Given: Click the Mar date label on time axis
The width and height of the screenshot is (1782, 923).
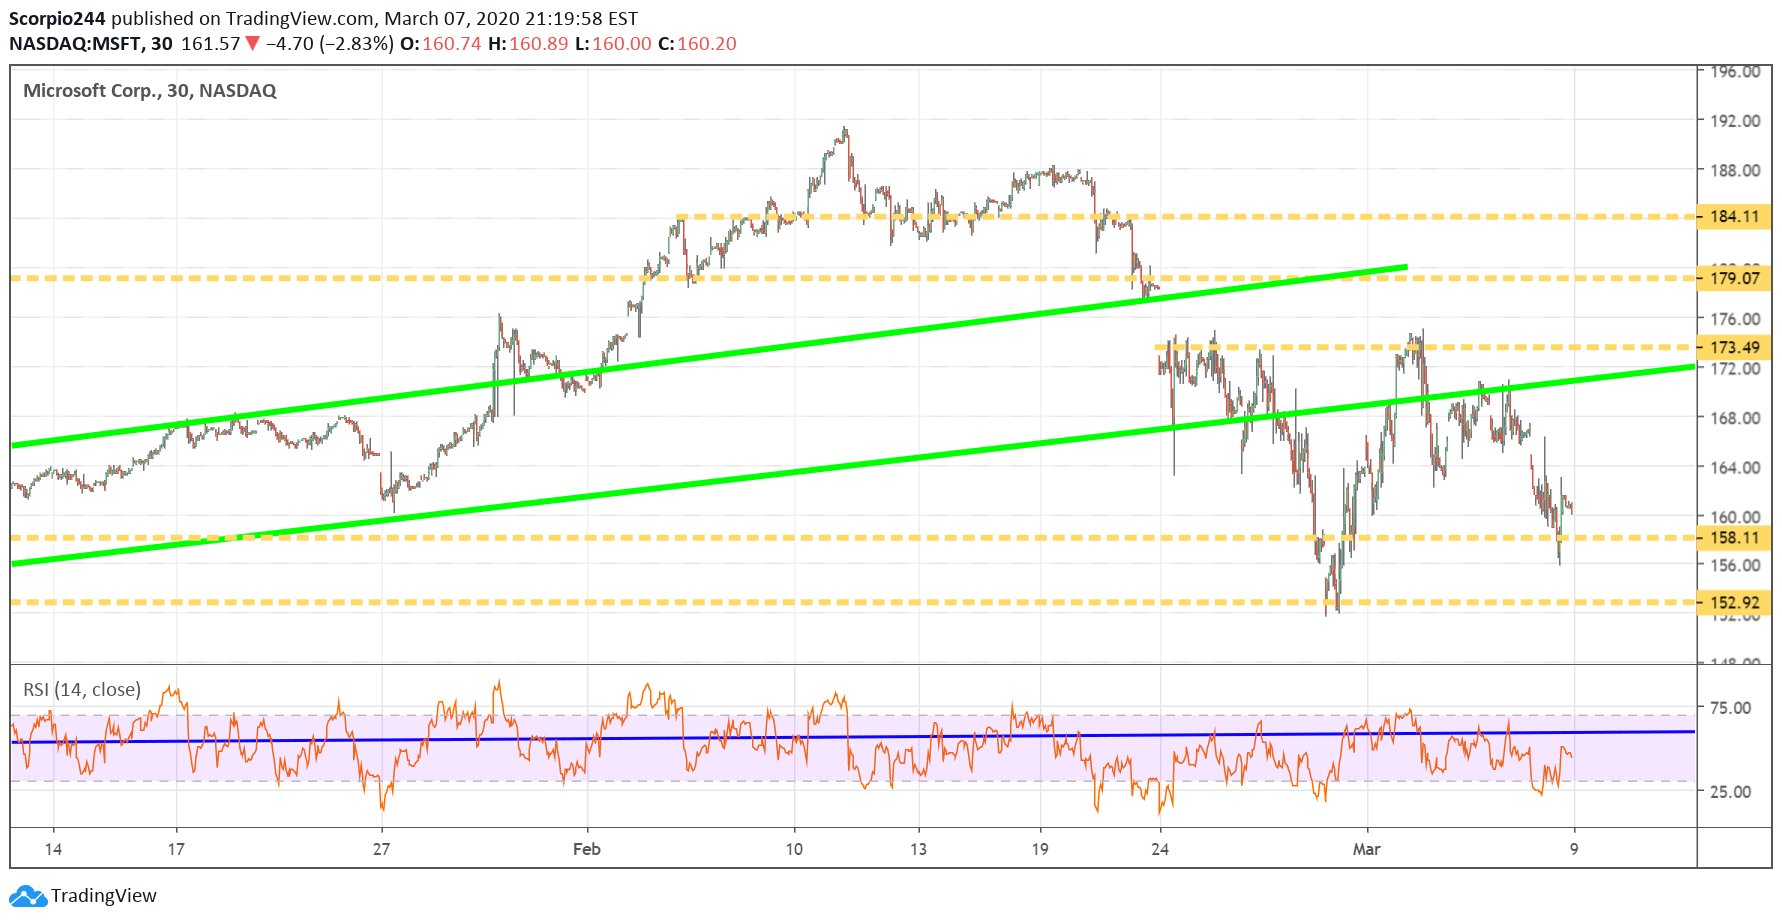Looking at the screenshot, I should 1366,849.
